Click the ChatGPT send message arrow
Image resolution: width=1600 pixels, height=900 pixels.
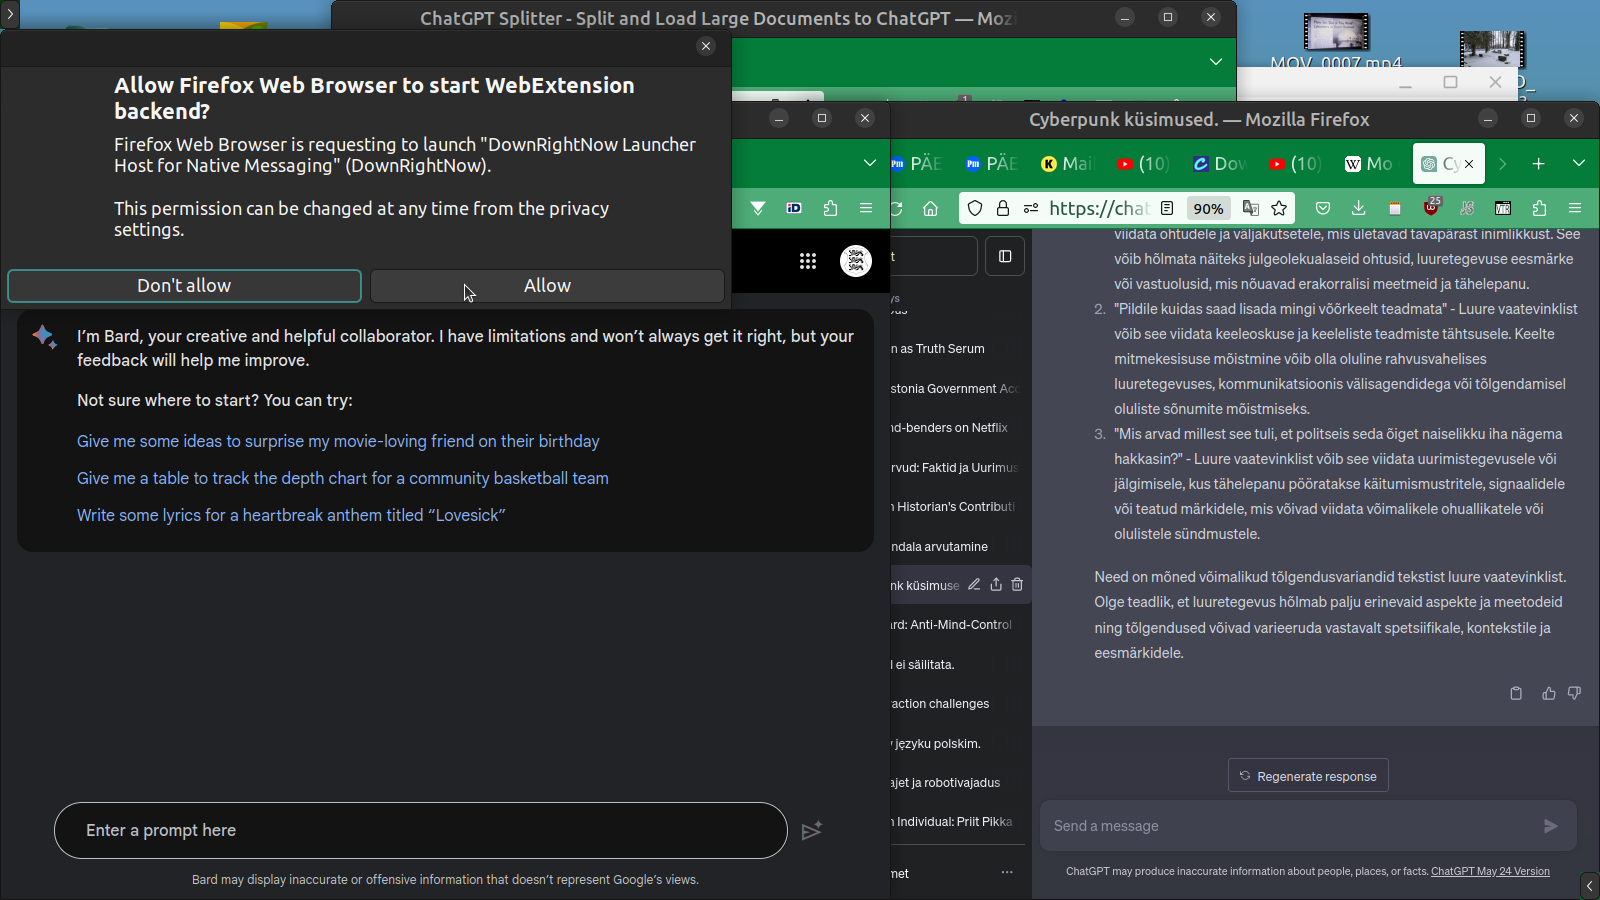point(1551,826)
